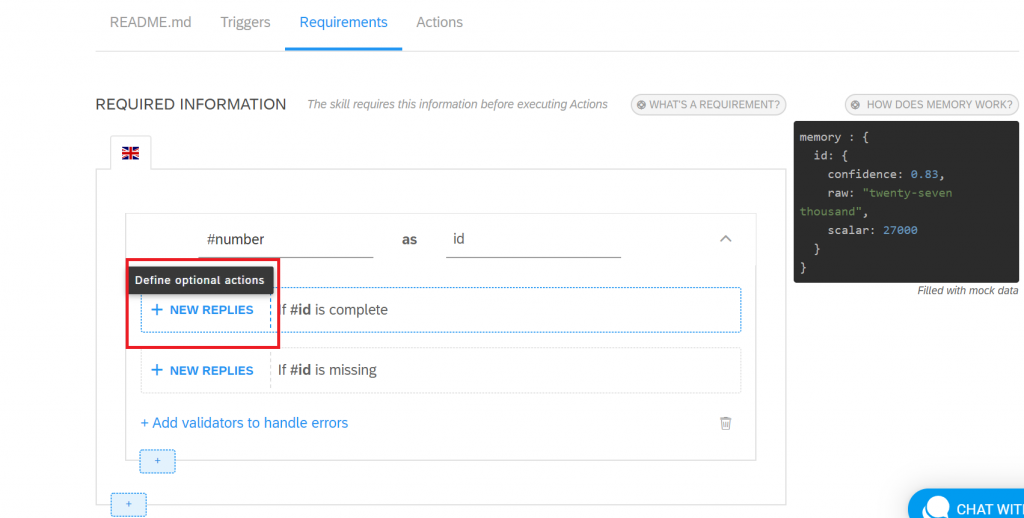Open the CHAT WITH bot bubble
Screen dimensions: 1024x518
point(966,504)
